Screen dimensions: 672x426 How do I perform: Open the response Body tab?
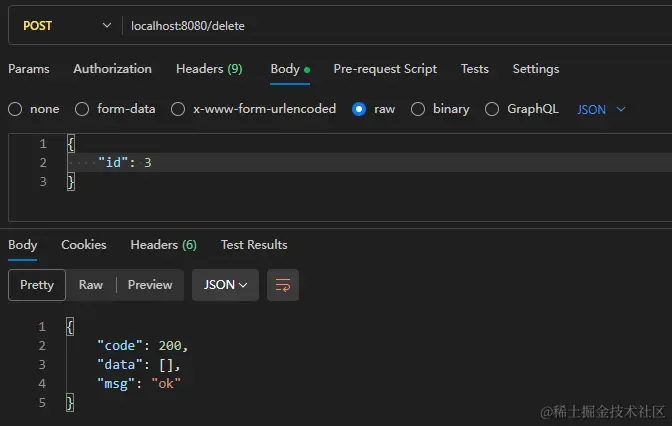pyautogui.click(x=23, y=245)
